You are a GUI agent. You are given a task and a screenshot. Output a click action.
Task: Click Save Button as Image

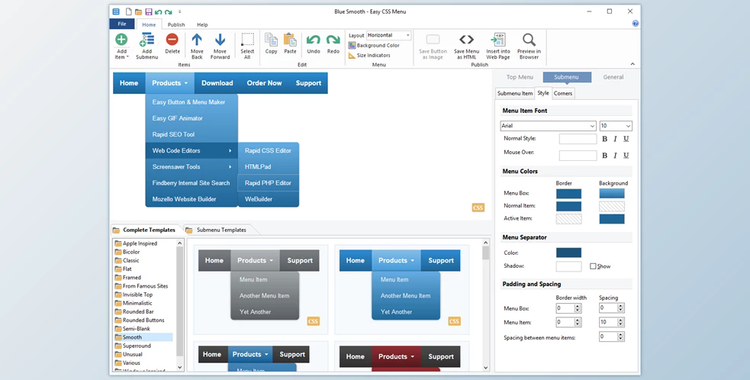(x=433, y=47)
